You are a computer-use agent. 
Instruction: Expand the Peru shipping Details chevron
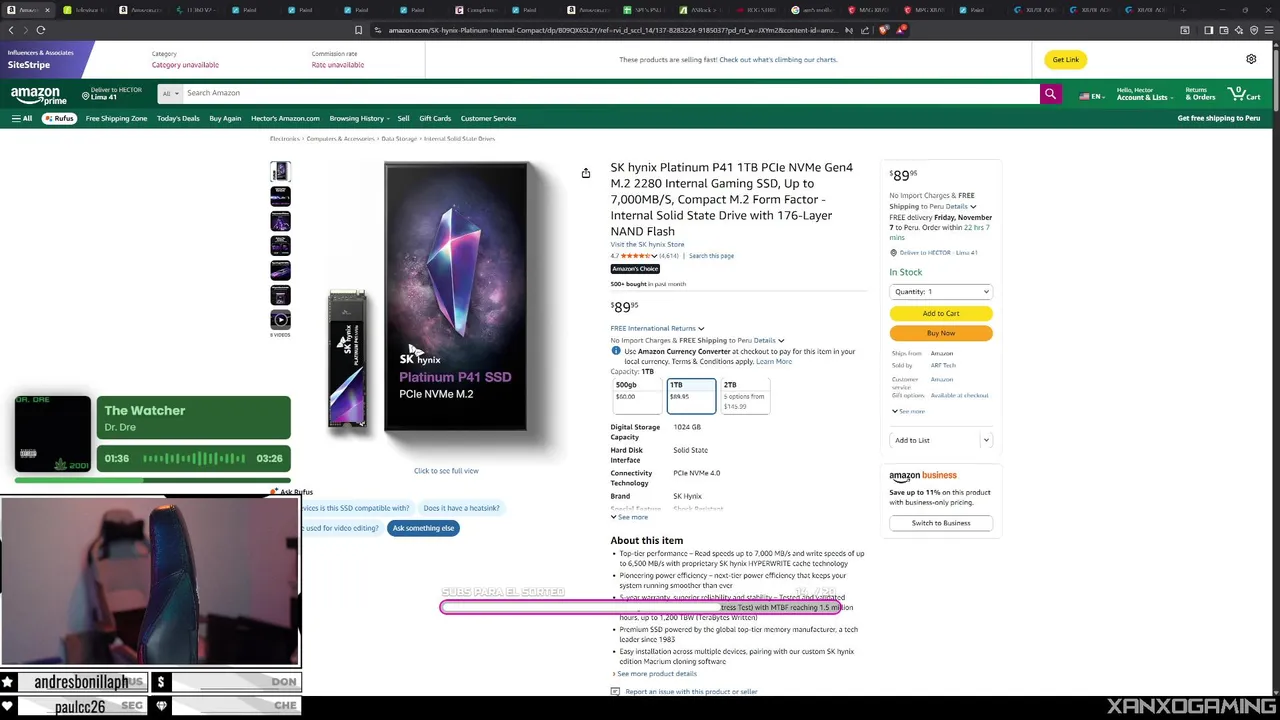tap(781, 341)
